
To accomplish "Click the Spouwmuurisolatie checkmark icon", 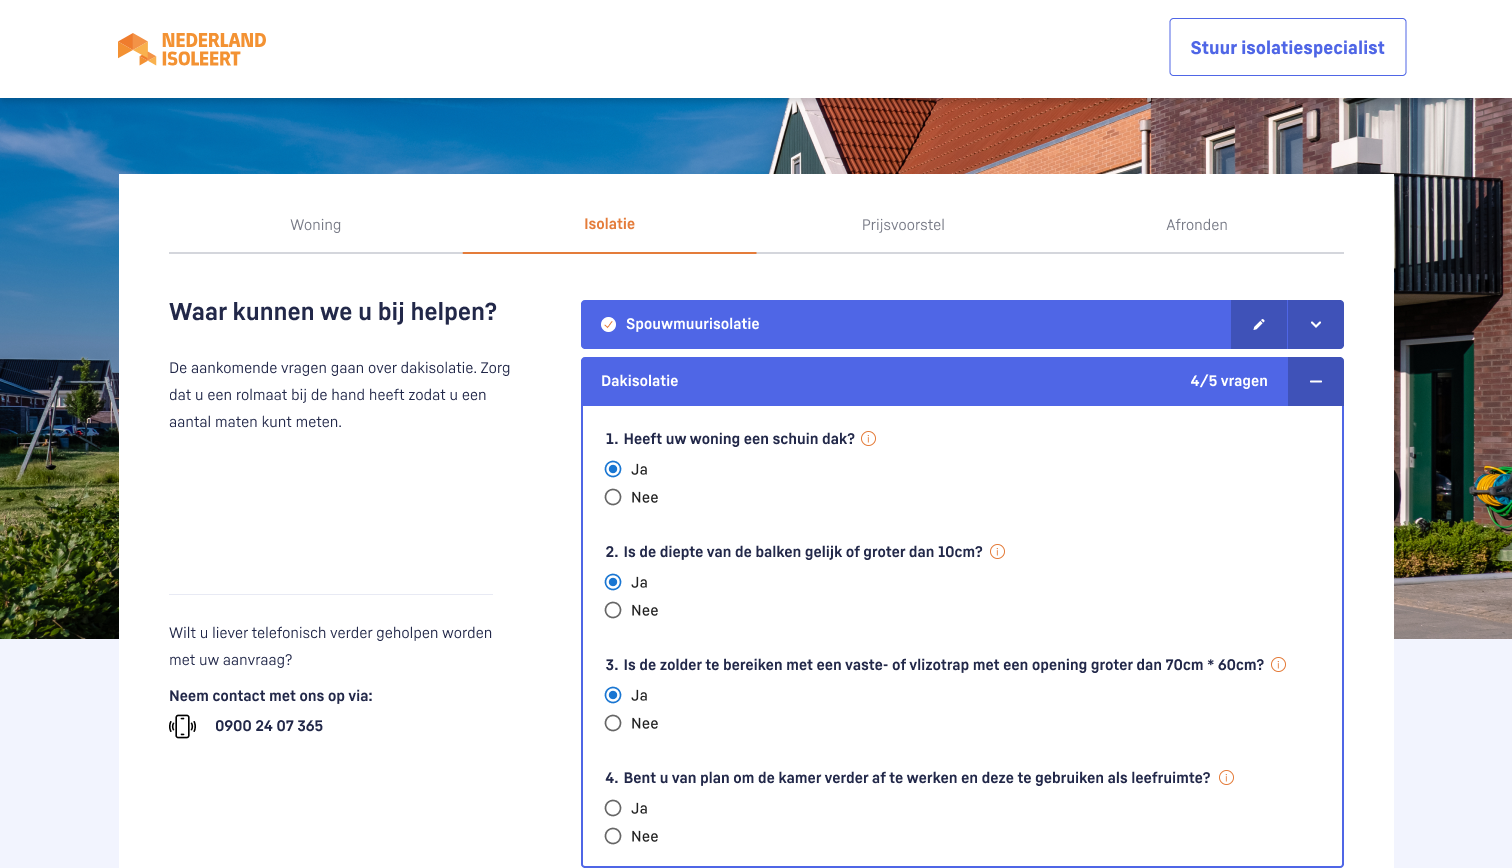I will (x=608, y=324).
